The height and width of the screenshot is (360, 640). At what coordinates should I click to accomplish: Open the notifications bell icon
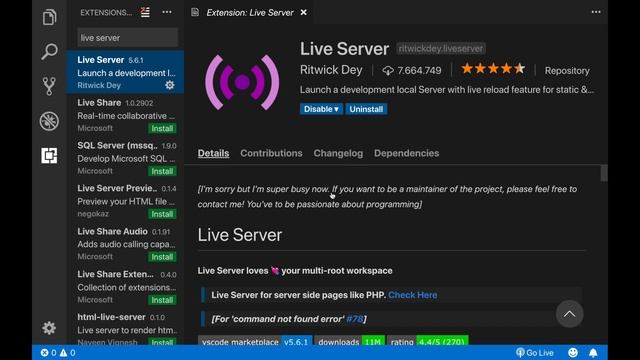pos(593,353)
